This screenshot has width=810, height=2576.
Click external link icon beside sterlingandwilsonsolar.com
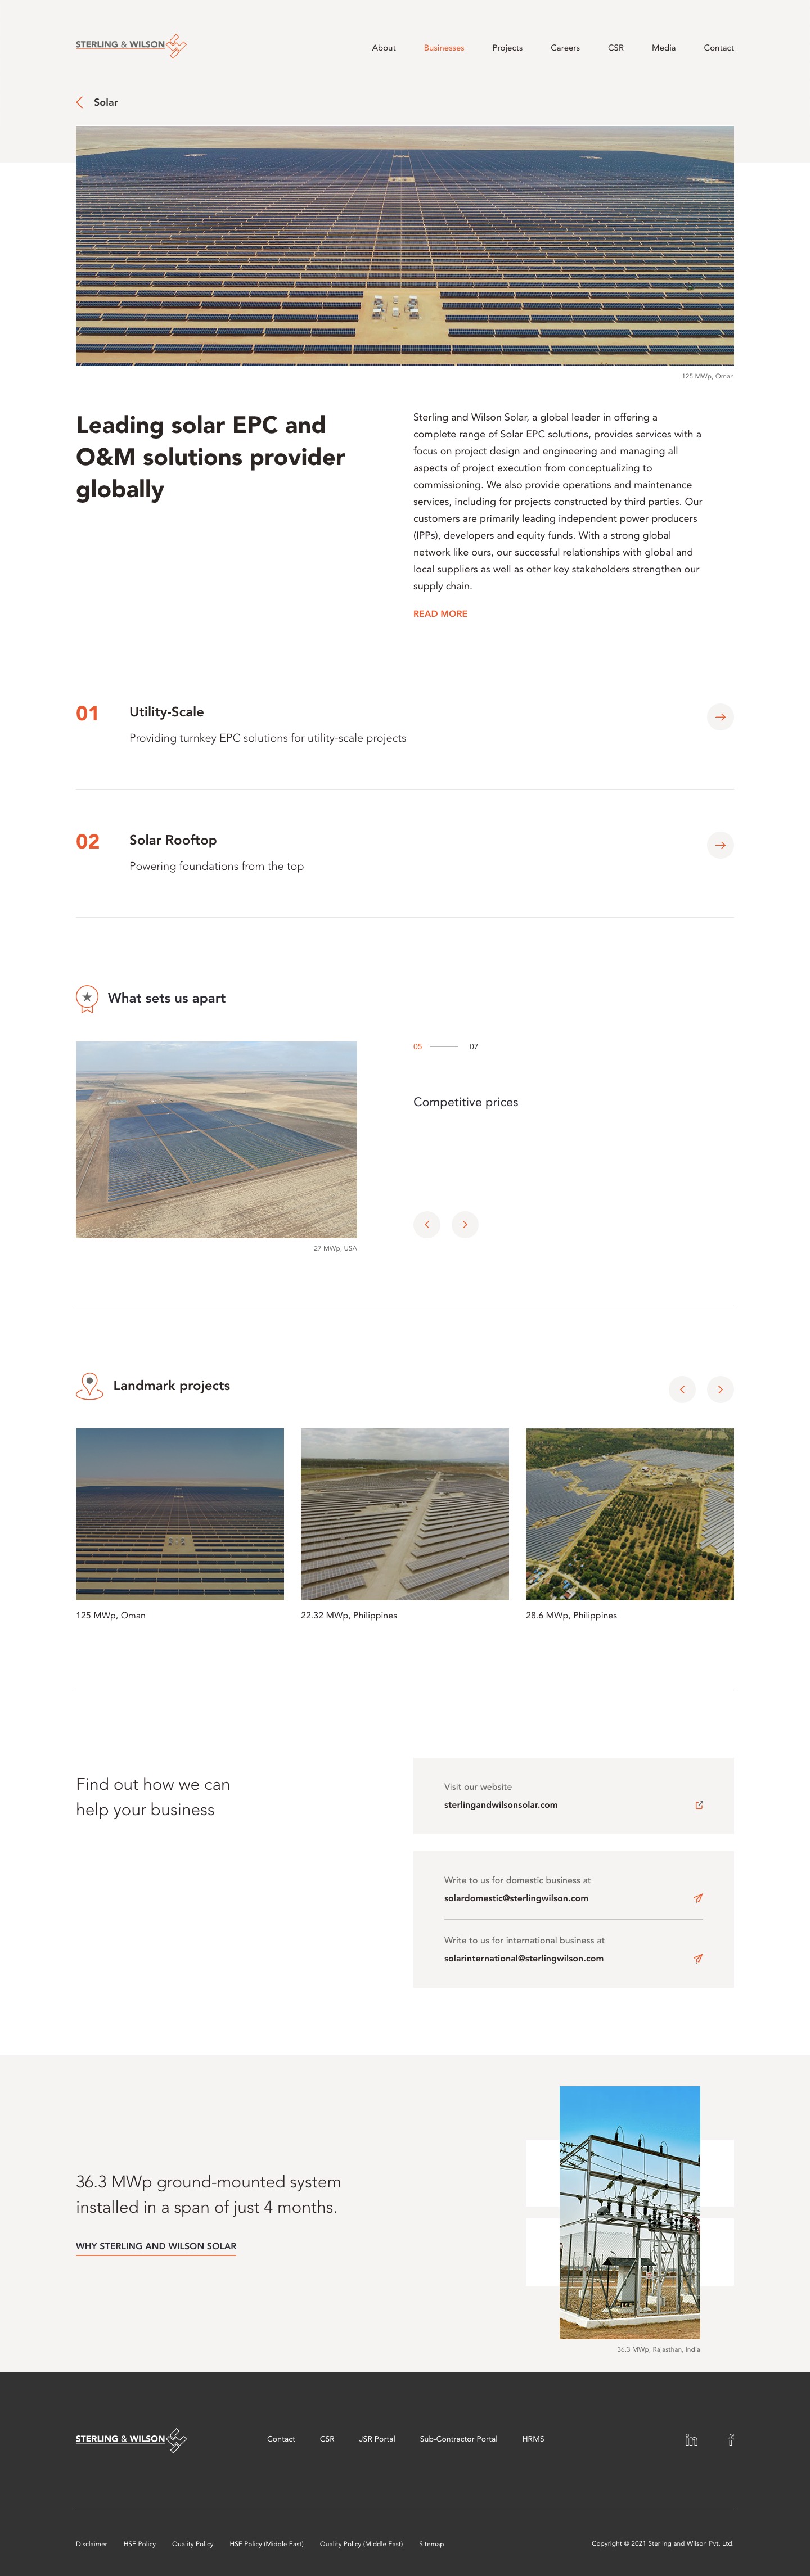[699, 1805]
